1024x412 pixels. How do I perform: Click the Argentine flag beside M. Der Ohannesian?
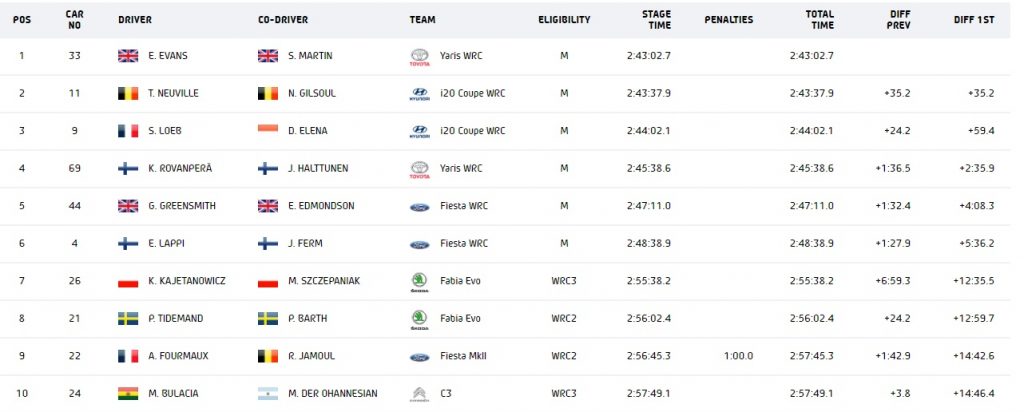268,394
